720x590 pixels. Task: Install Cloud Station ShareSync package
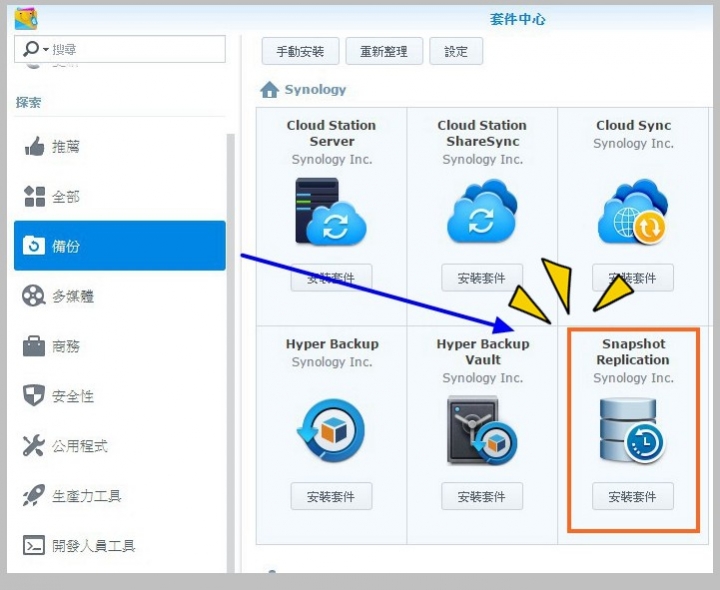pos(482,278)
